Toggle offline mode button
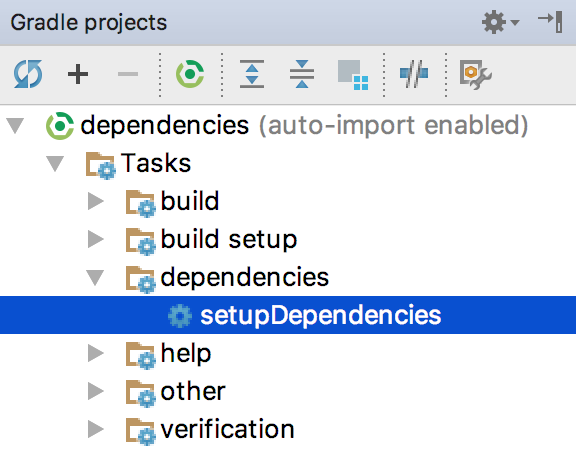The height and width of the screenshot is (466, 576). tap(414, 74)
